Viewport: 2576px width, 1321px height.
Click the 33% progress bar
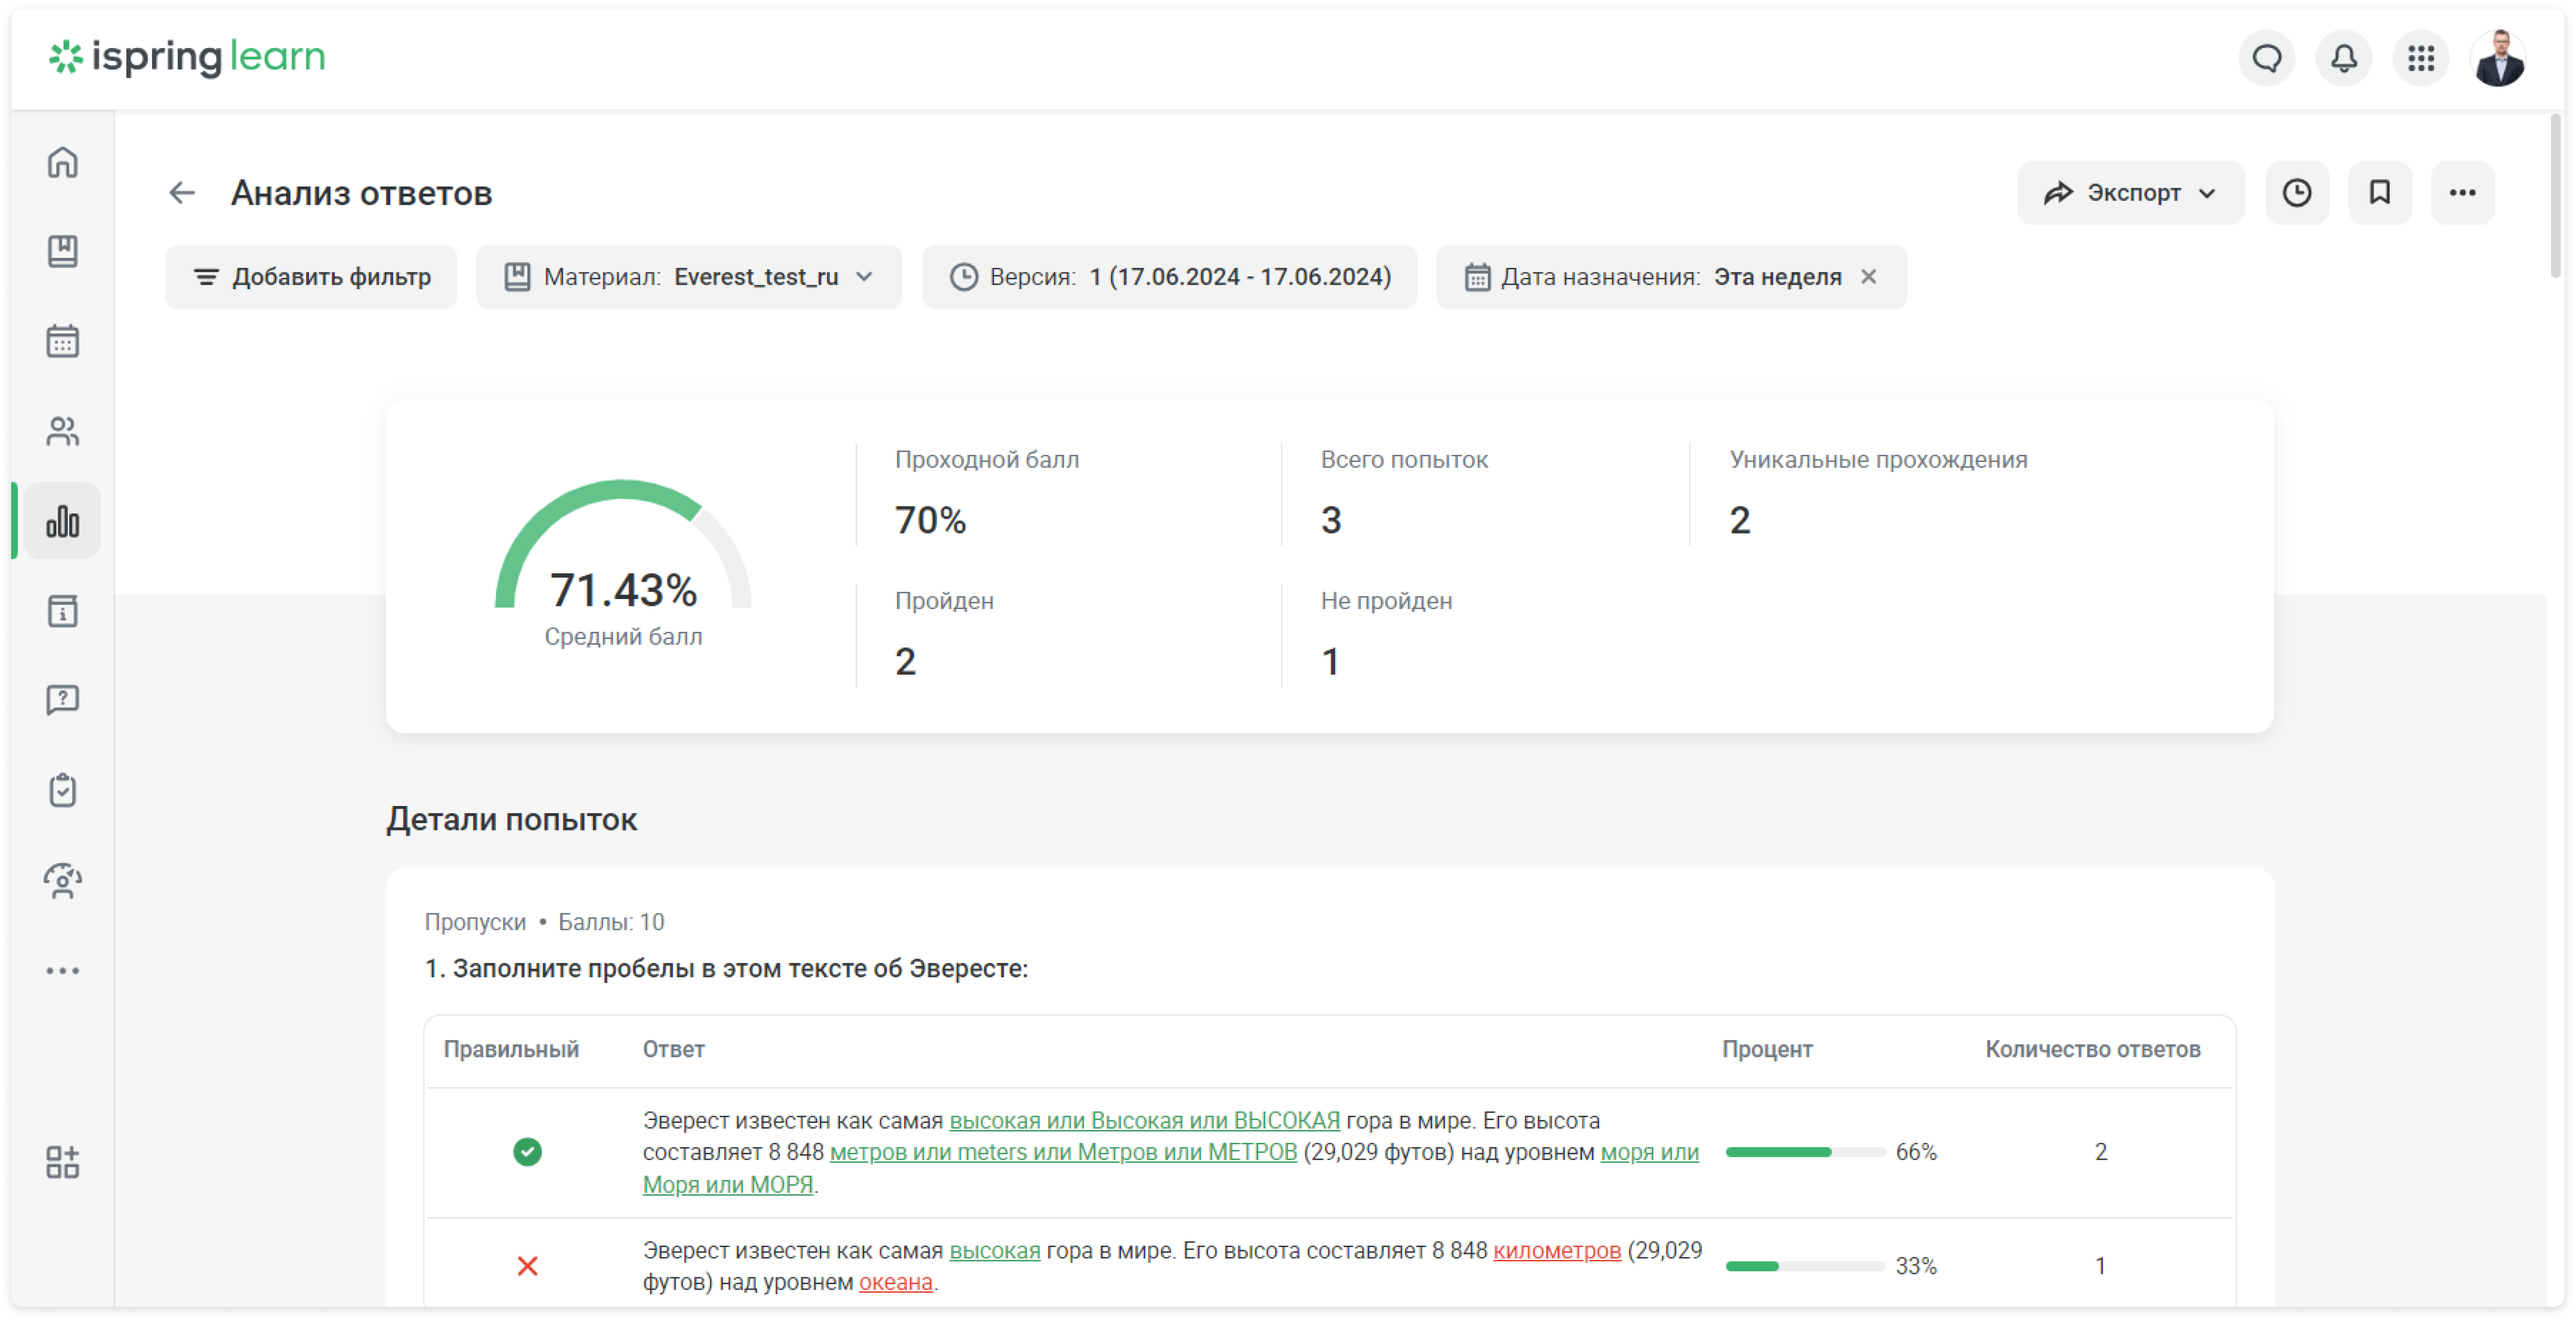1804,1266
